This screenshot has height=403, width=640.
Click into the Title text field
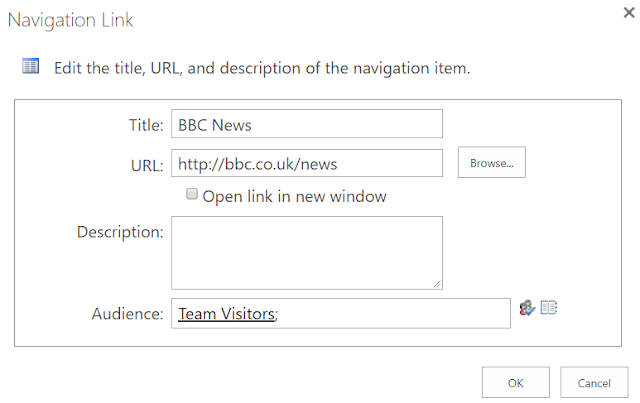click(306, 124)
